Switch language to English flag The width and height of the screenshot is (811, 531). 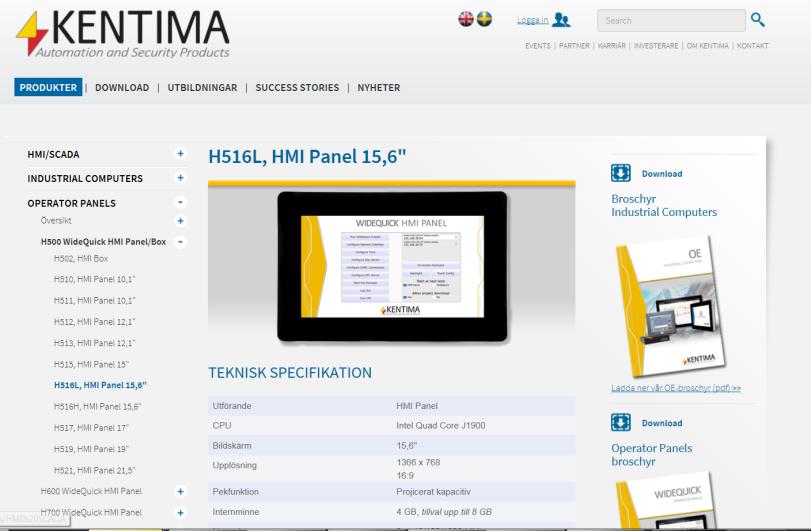coord(466,19)
